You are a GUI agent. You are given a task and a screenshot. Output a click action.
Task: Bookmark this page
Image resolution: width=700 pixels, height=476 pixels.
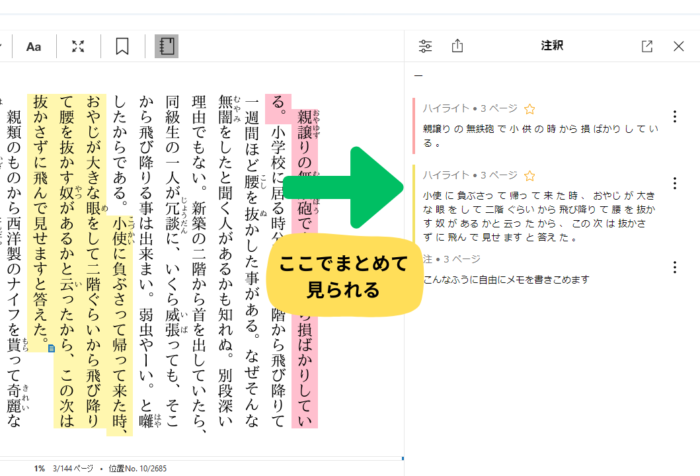[x=122, y=46]
